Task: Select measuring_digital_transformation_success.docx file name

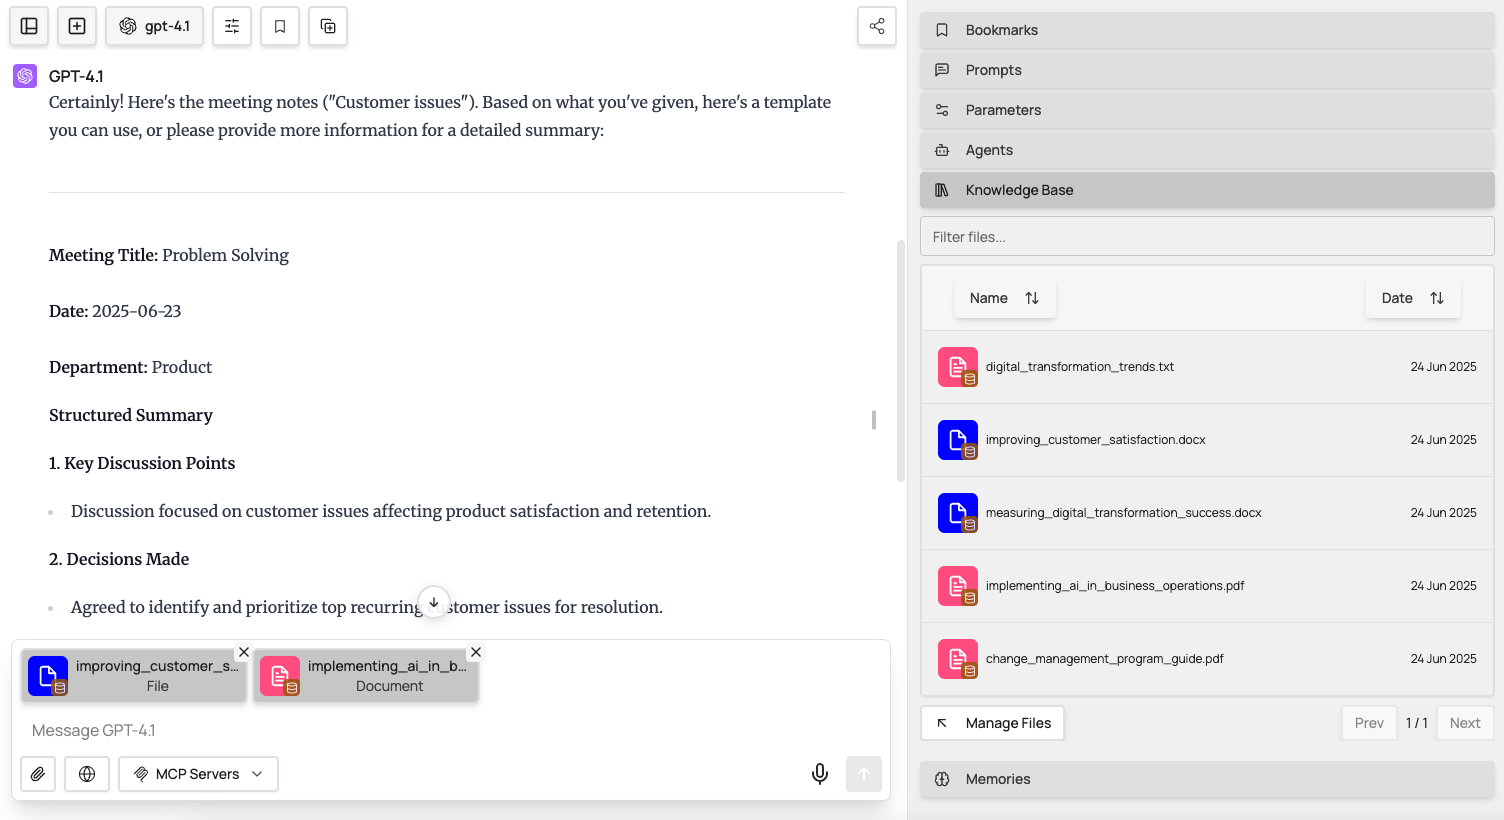Action: tap(1124, 513)
